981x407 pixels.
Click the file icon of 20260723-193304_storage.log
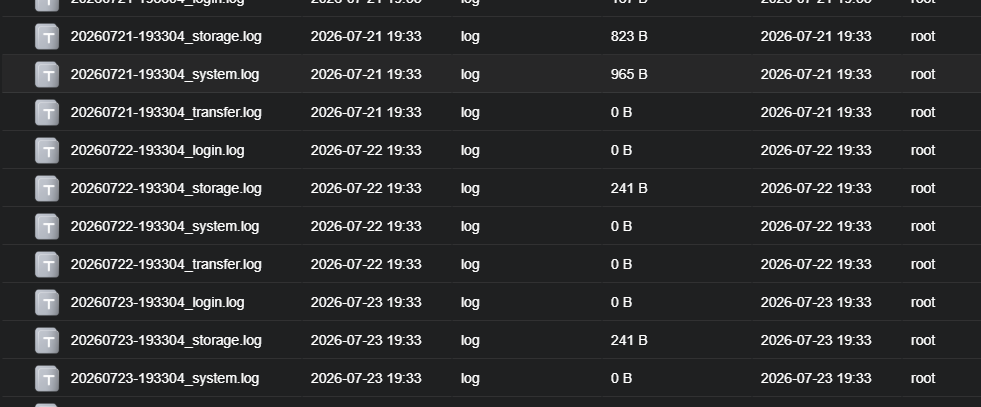coord(47,341)
